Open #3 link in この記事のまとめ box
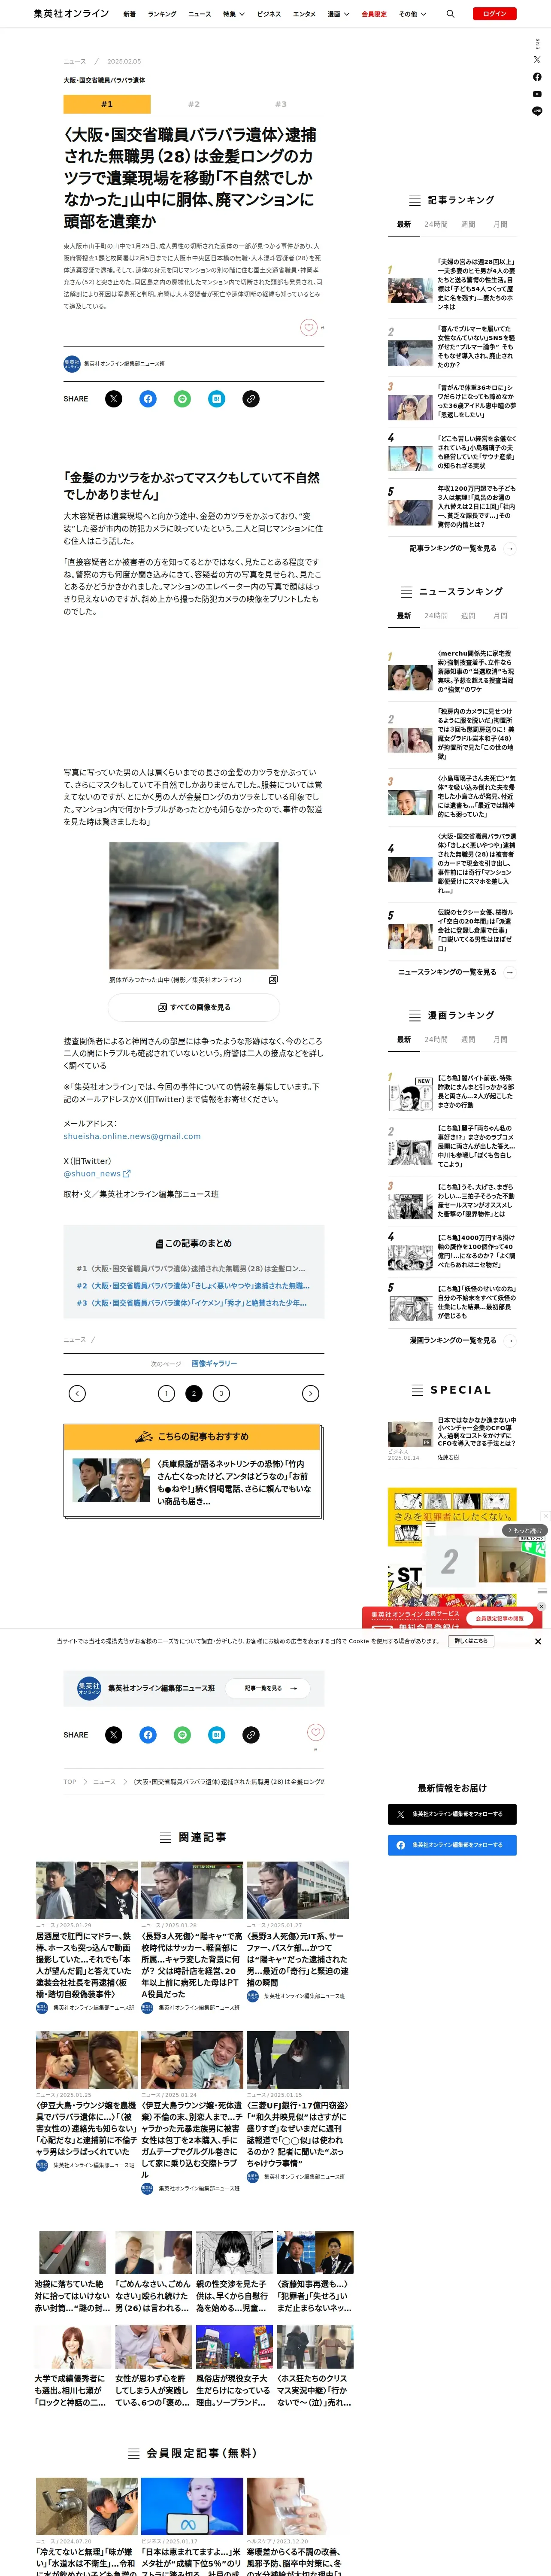The width and height of the screenshot is (551, 2576). click(193, 1303)
